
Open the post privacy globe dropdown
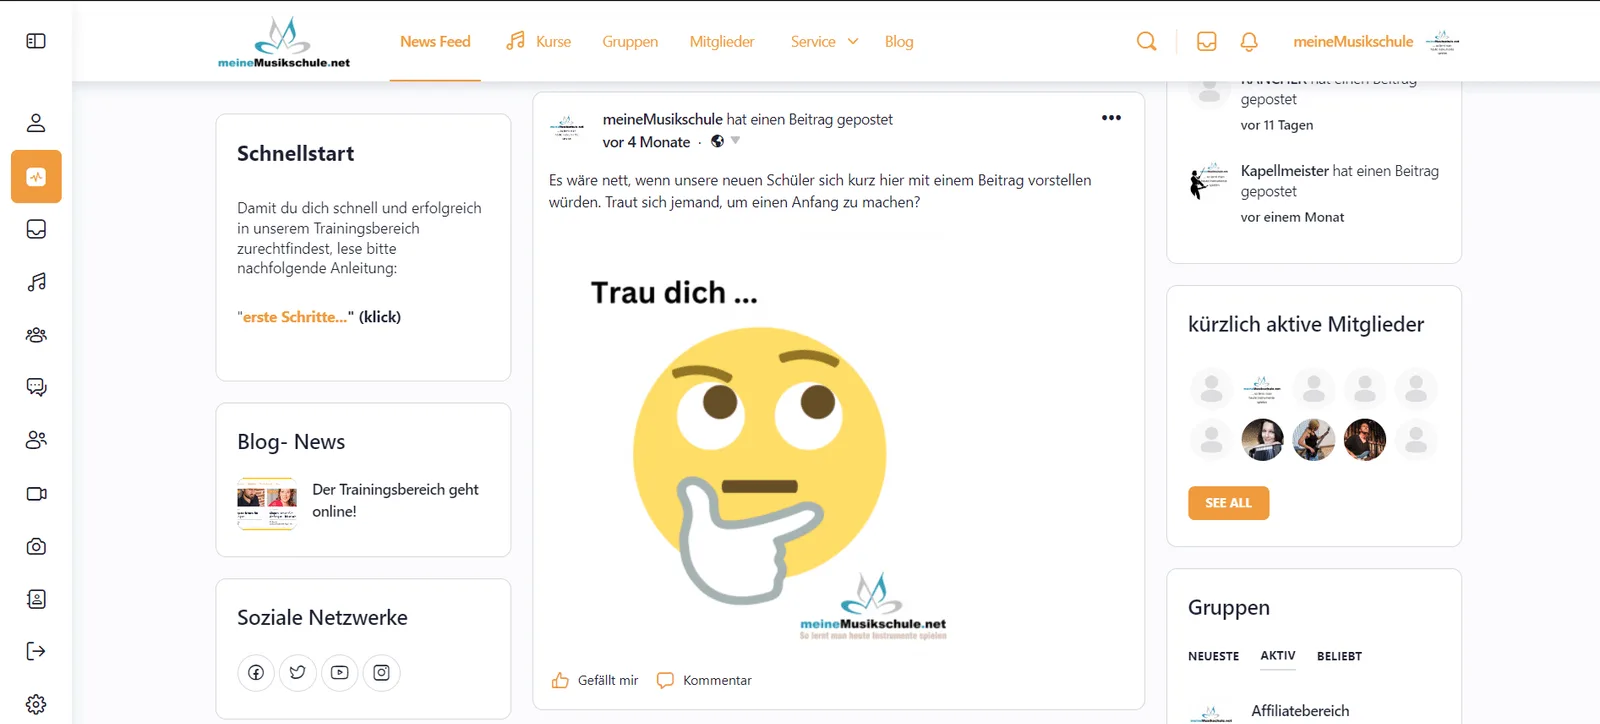click(726, 141)
